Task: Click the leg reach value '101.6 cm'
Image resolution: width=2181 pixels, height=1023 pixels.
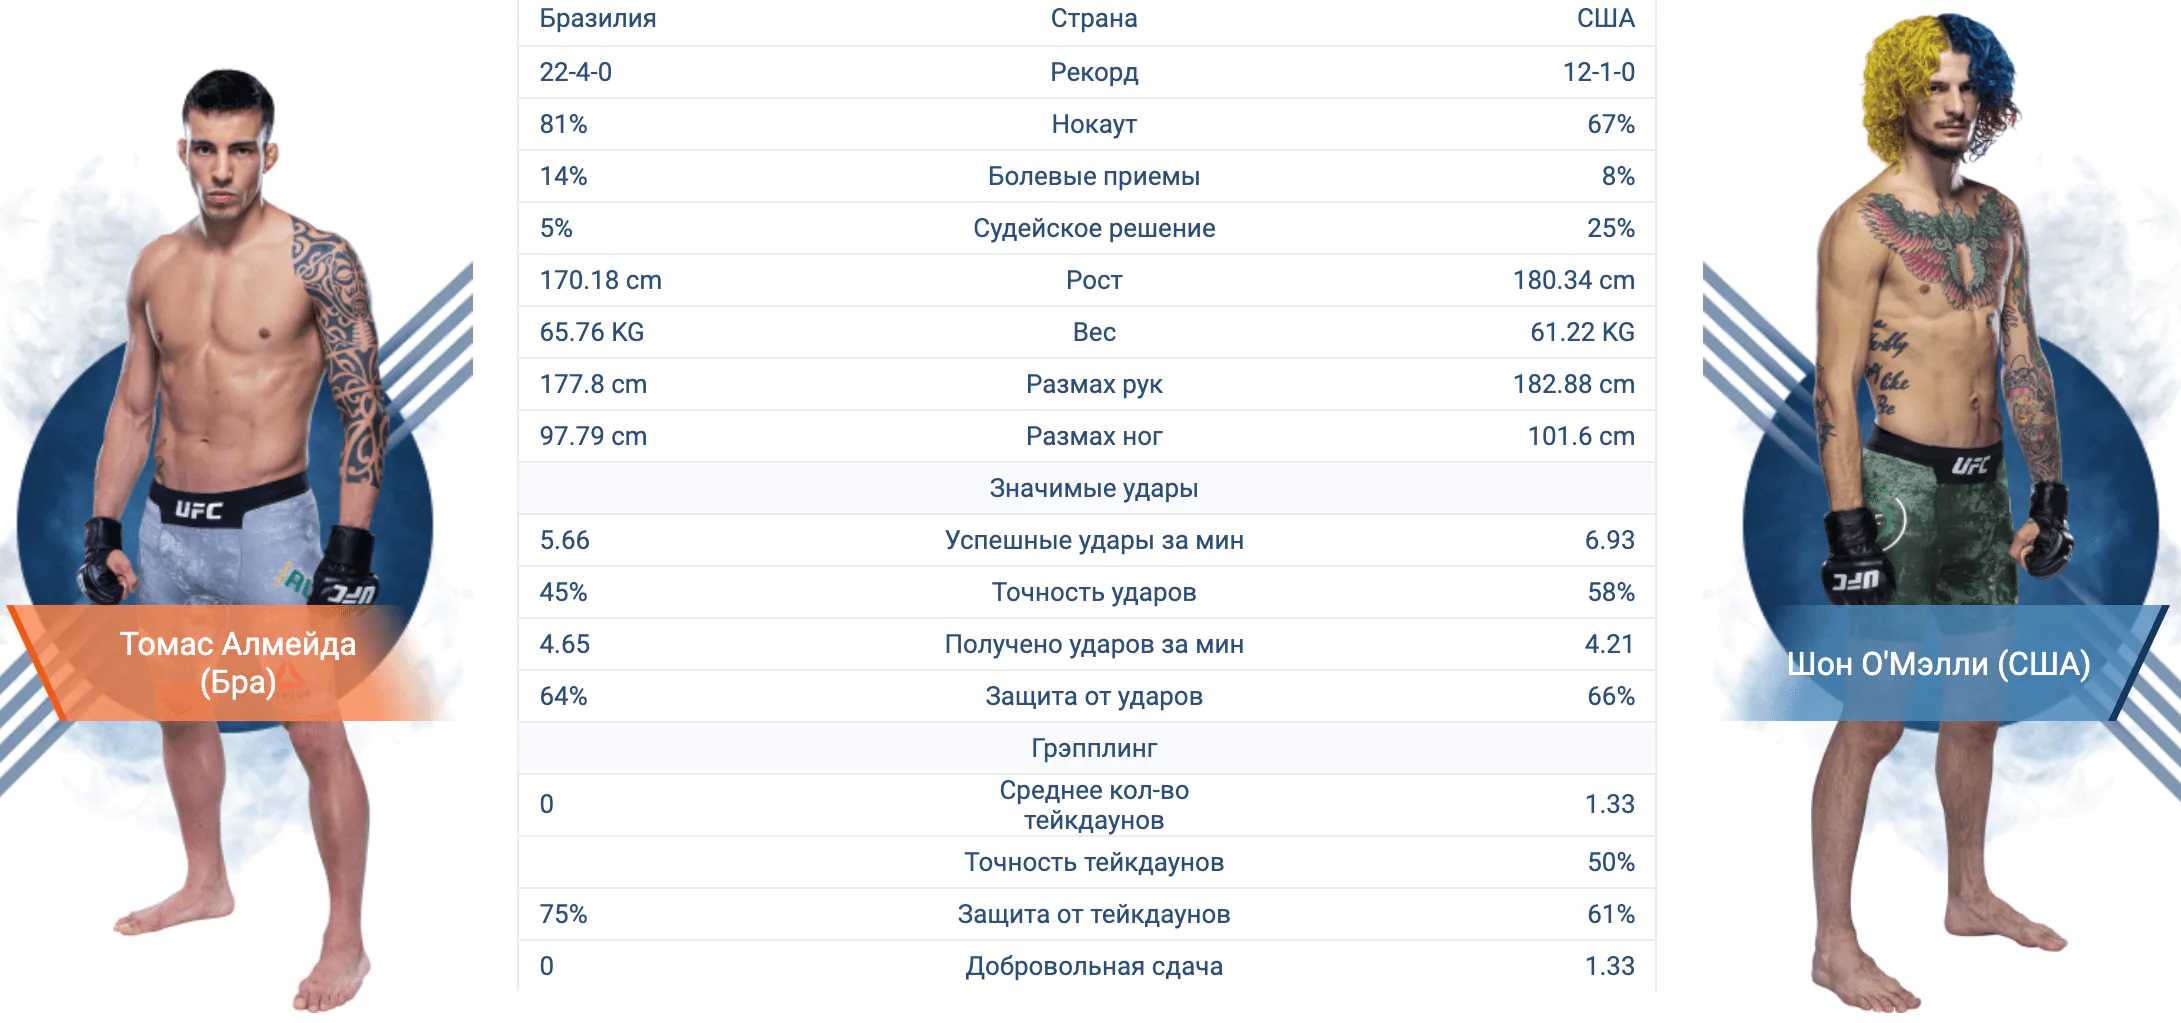Action: point(1581,436)
